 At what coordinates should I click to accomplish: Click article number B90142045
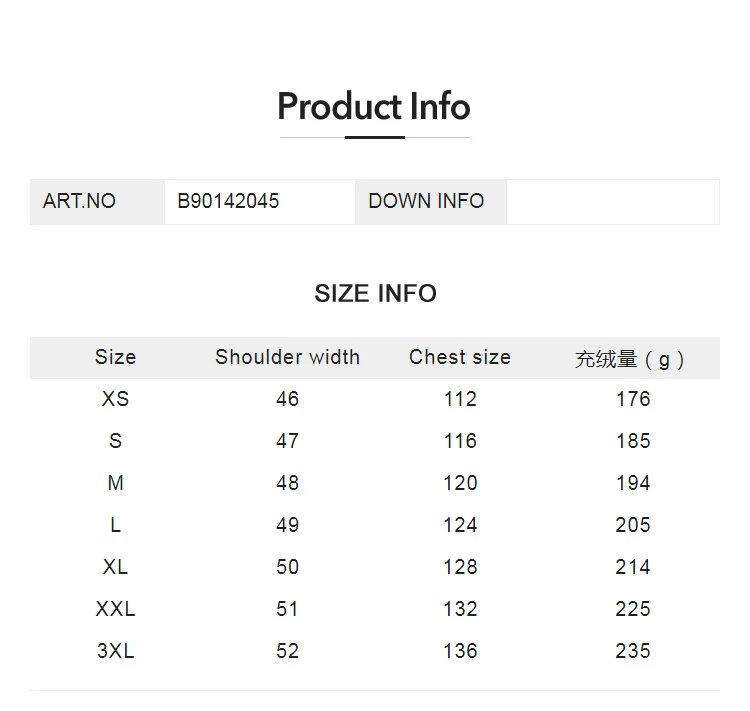(x=228, y=201)
